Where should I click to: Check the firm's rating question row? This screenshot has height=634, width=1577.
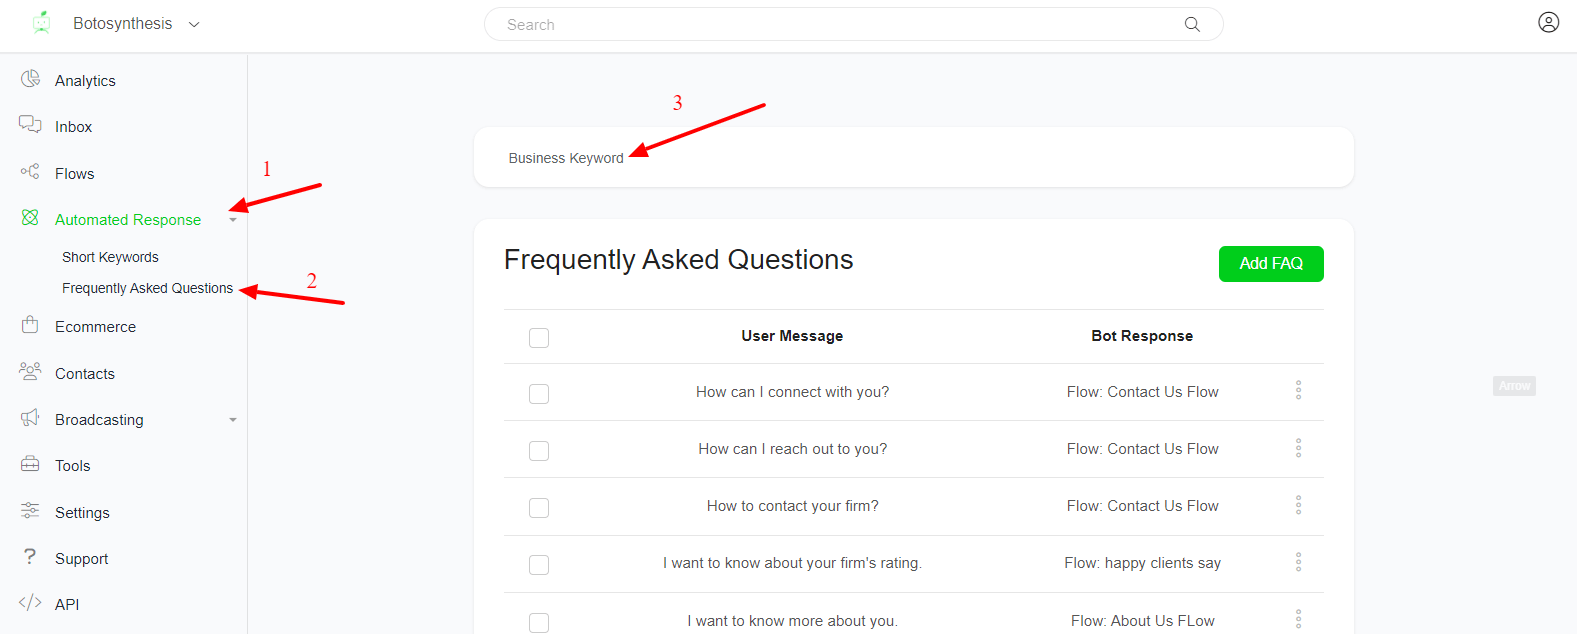pos(539,565)
